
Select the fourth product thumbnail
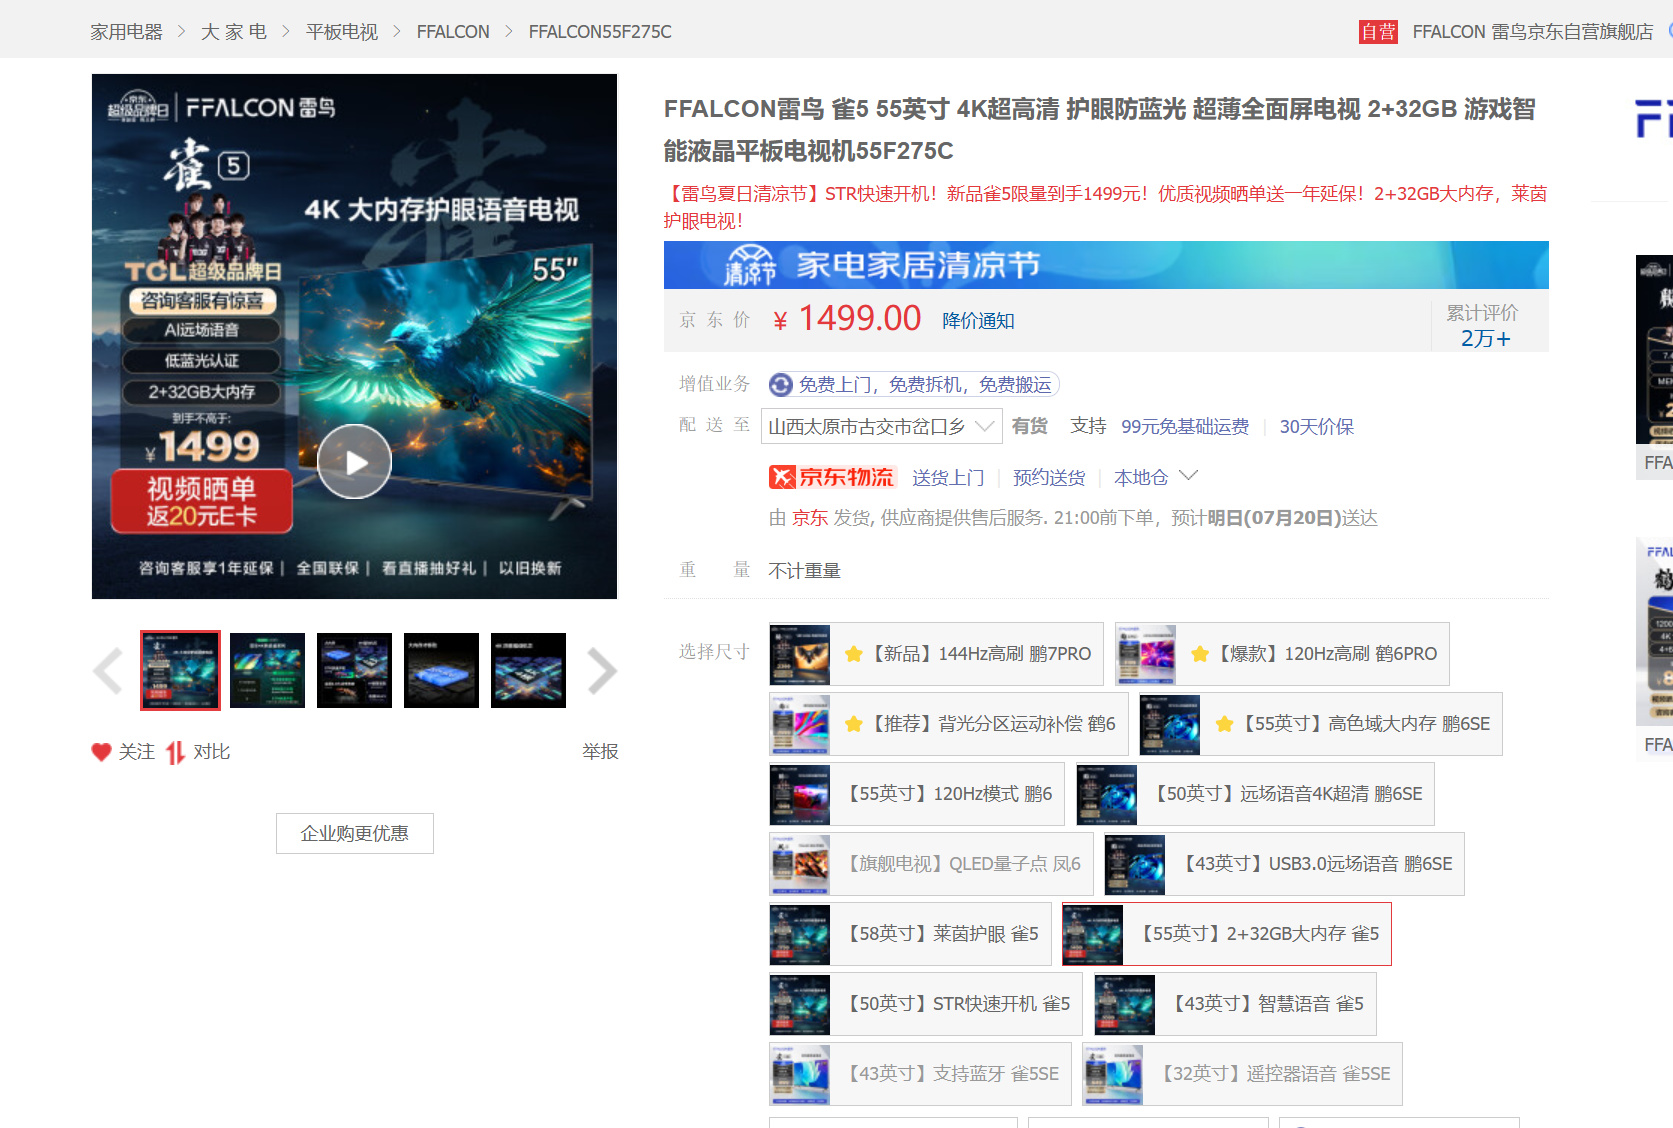tap(441, 670)
